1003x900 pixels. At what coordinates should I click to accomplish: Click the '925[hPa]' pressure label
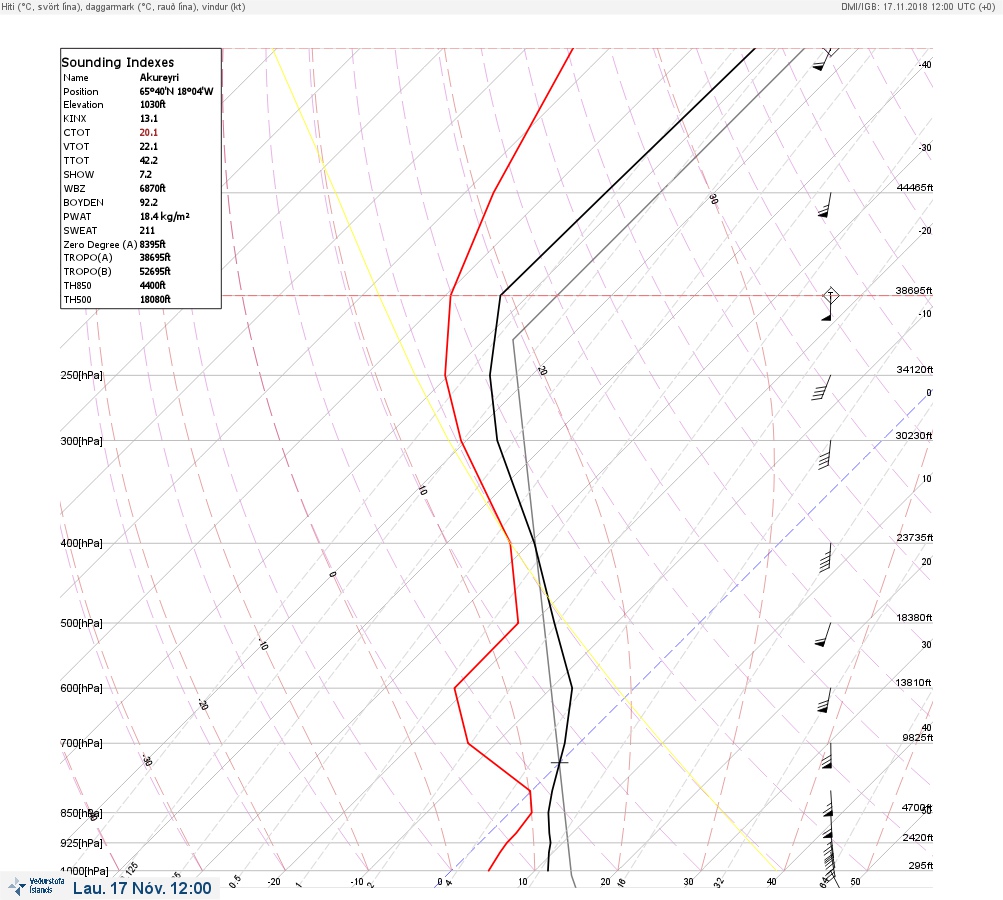coord(81,843)
